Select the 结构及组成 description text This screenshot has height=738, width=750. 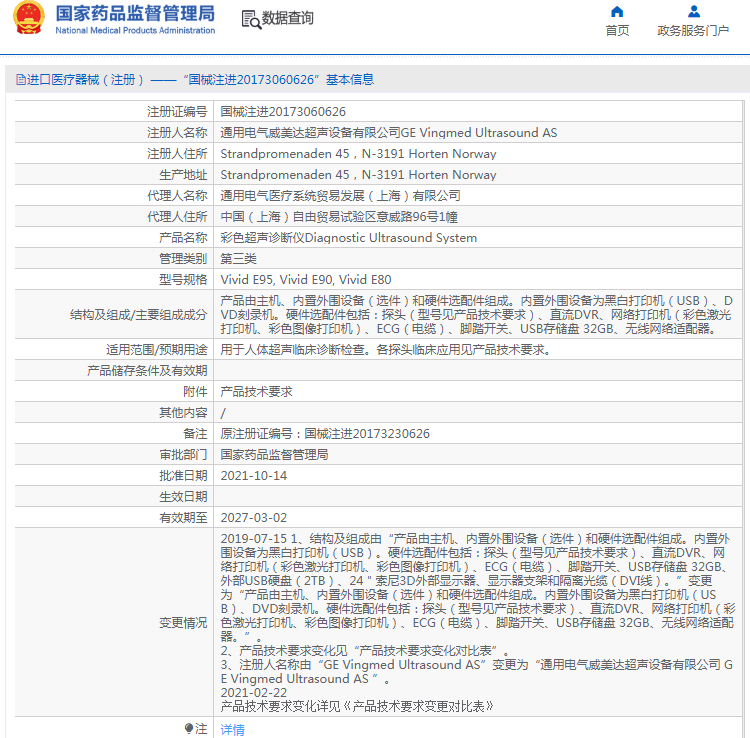tap(476, 315)
